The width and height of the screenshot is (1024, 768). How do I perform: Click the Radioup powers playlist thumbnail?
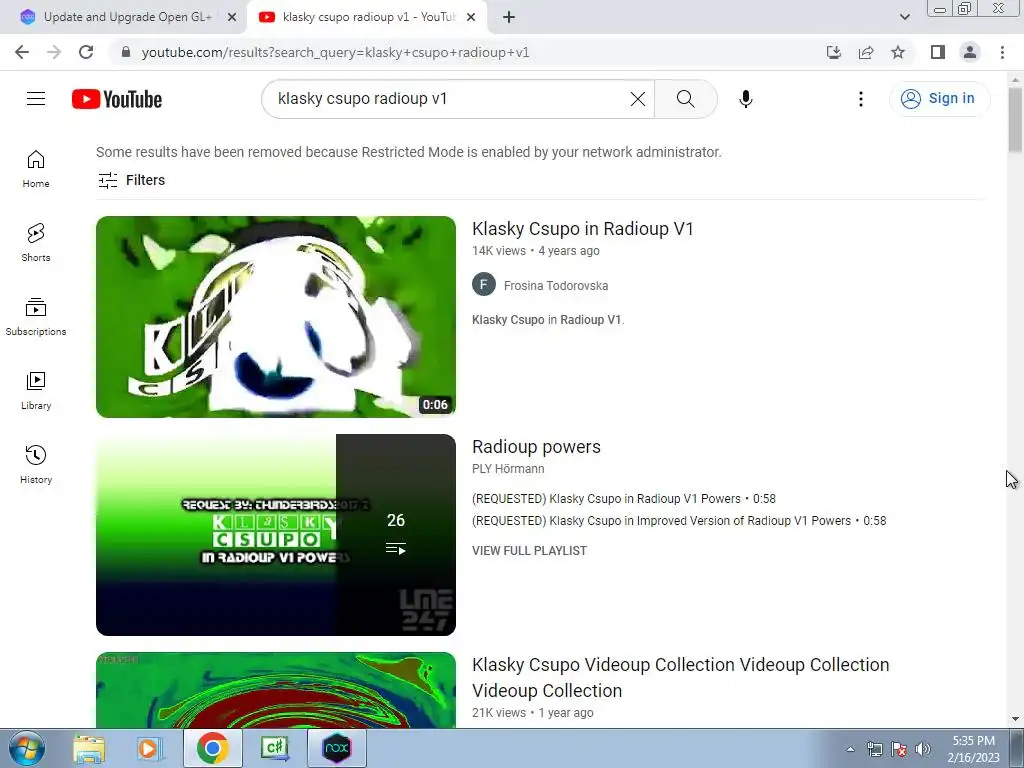coord(276,535)
